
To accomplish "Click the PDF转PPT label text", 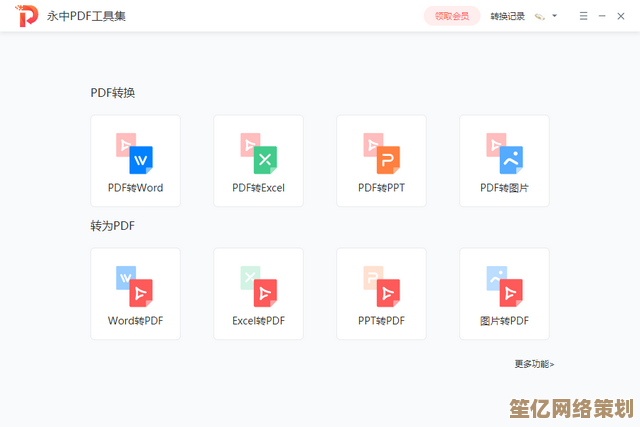I will [x=382, y=188].
